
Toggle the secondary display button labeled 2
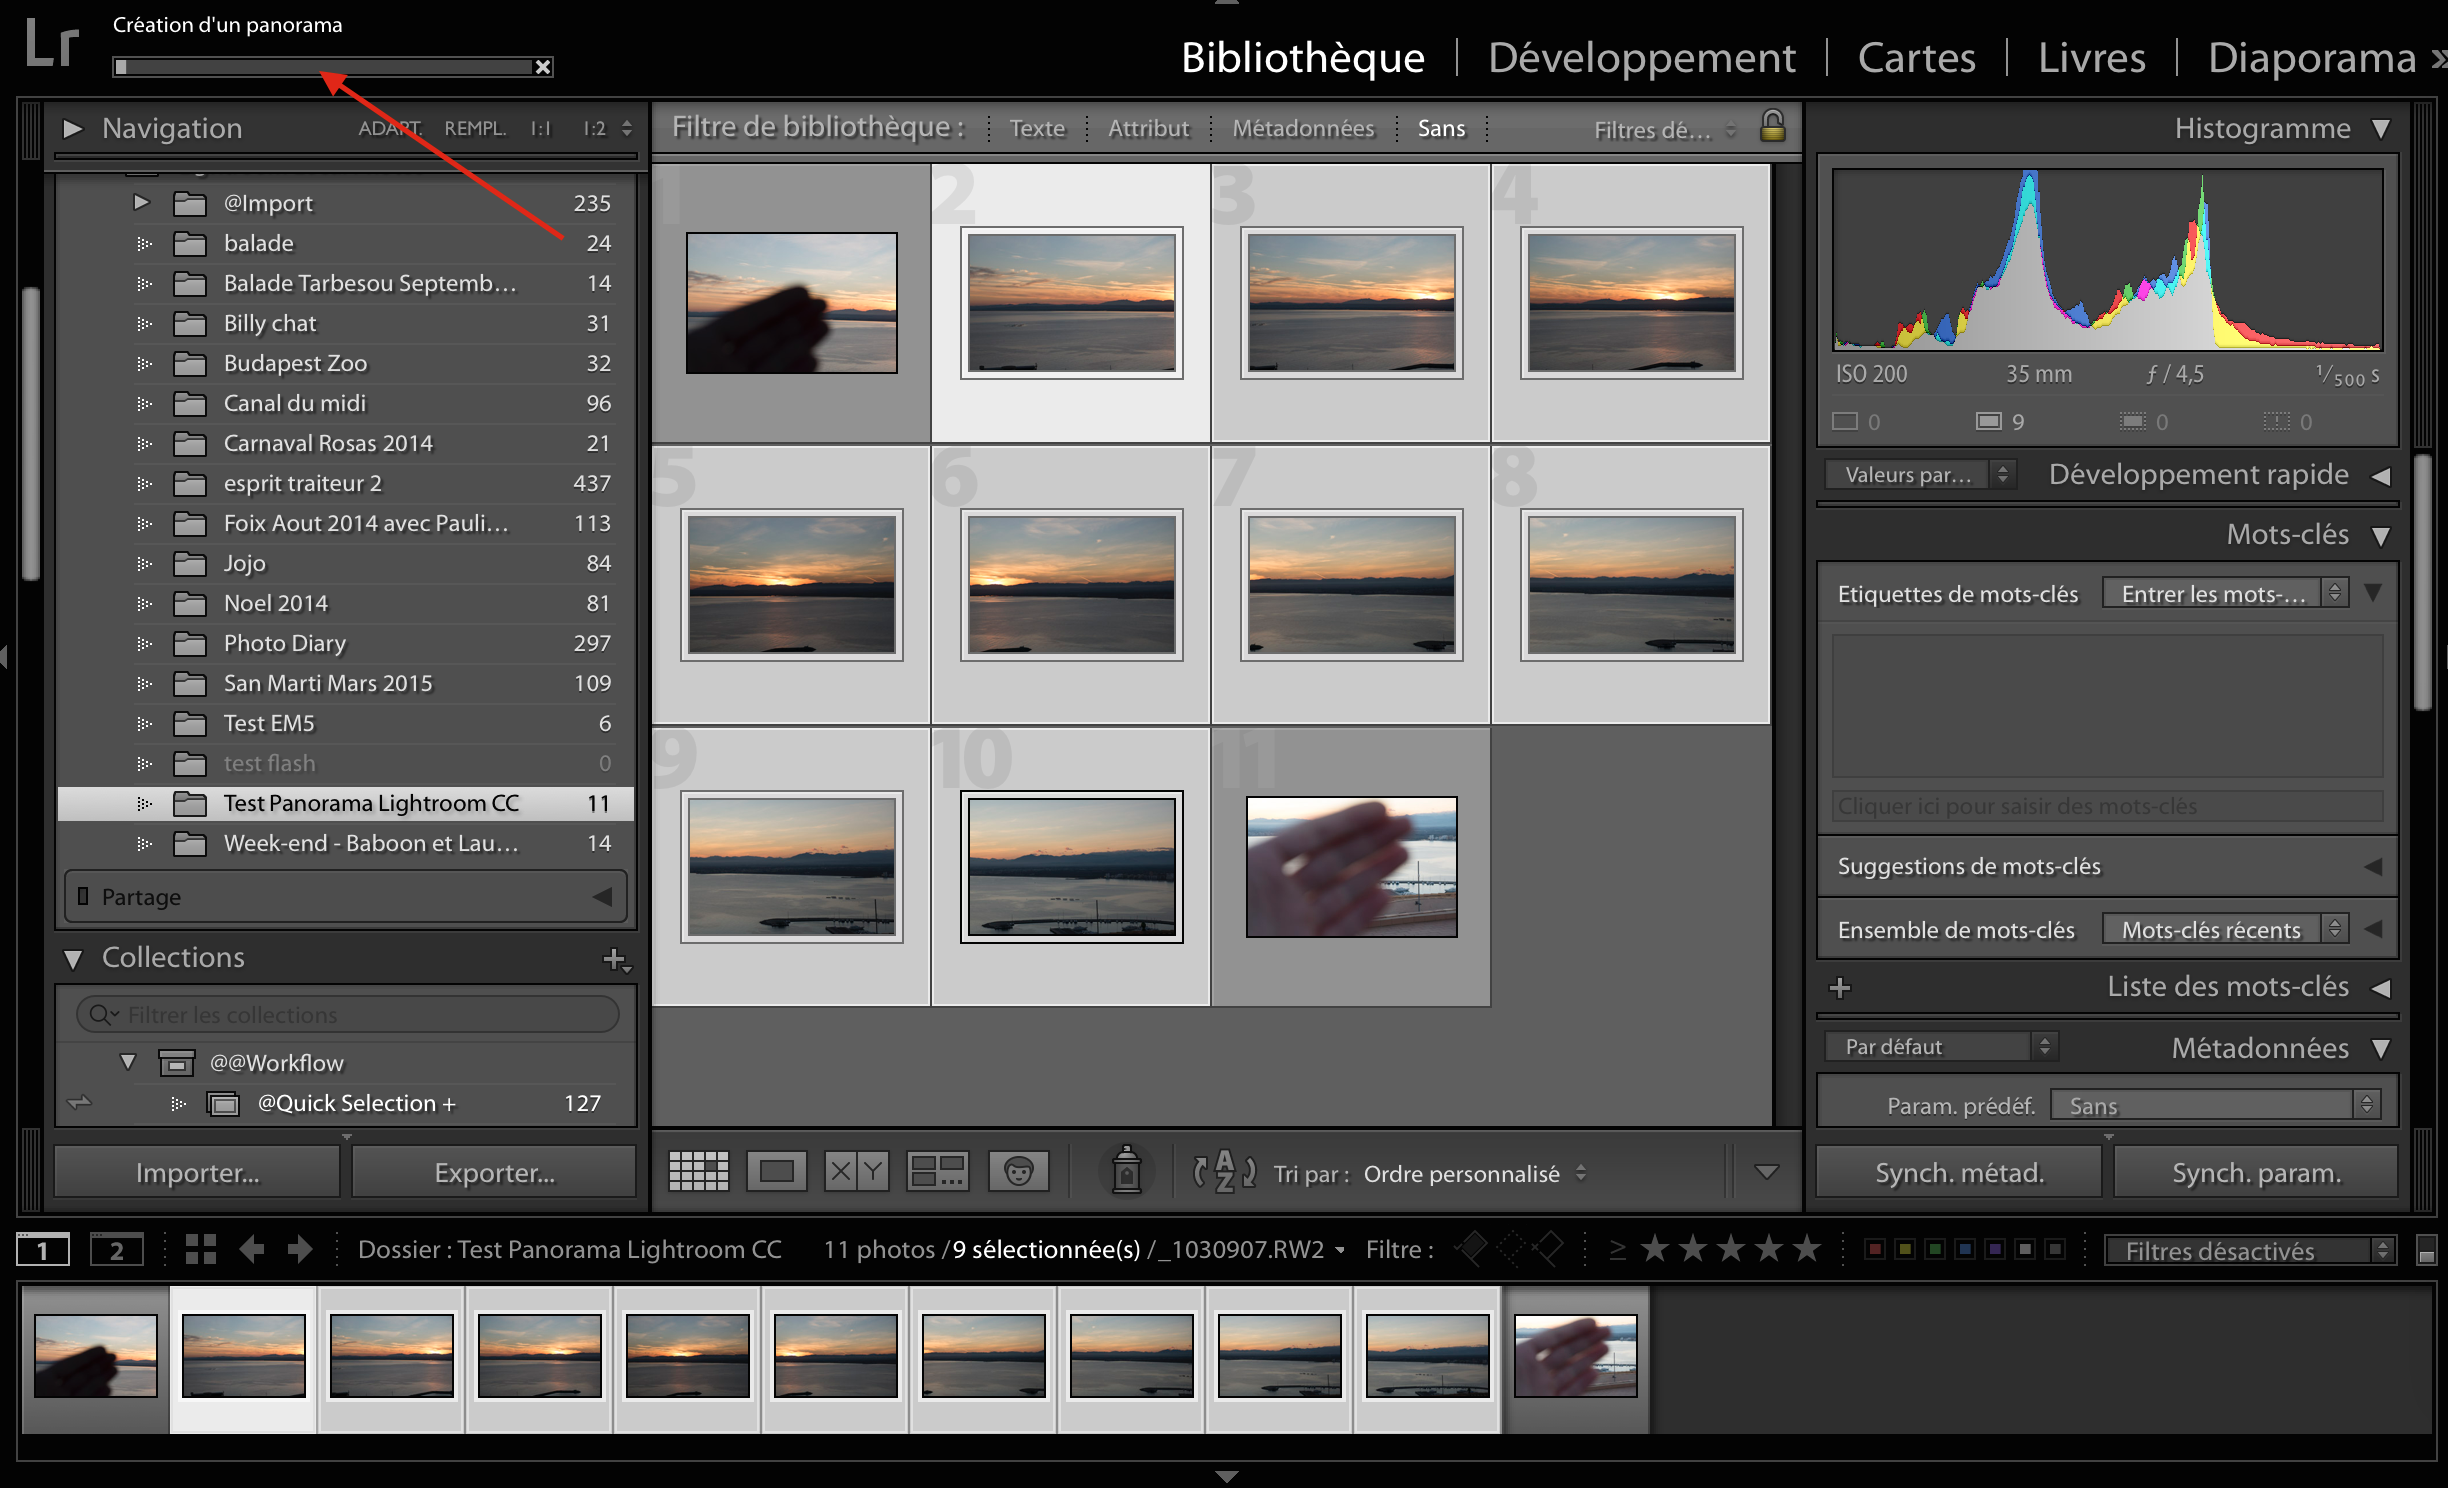pyautogui.click(x=118, y=1249)
